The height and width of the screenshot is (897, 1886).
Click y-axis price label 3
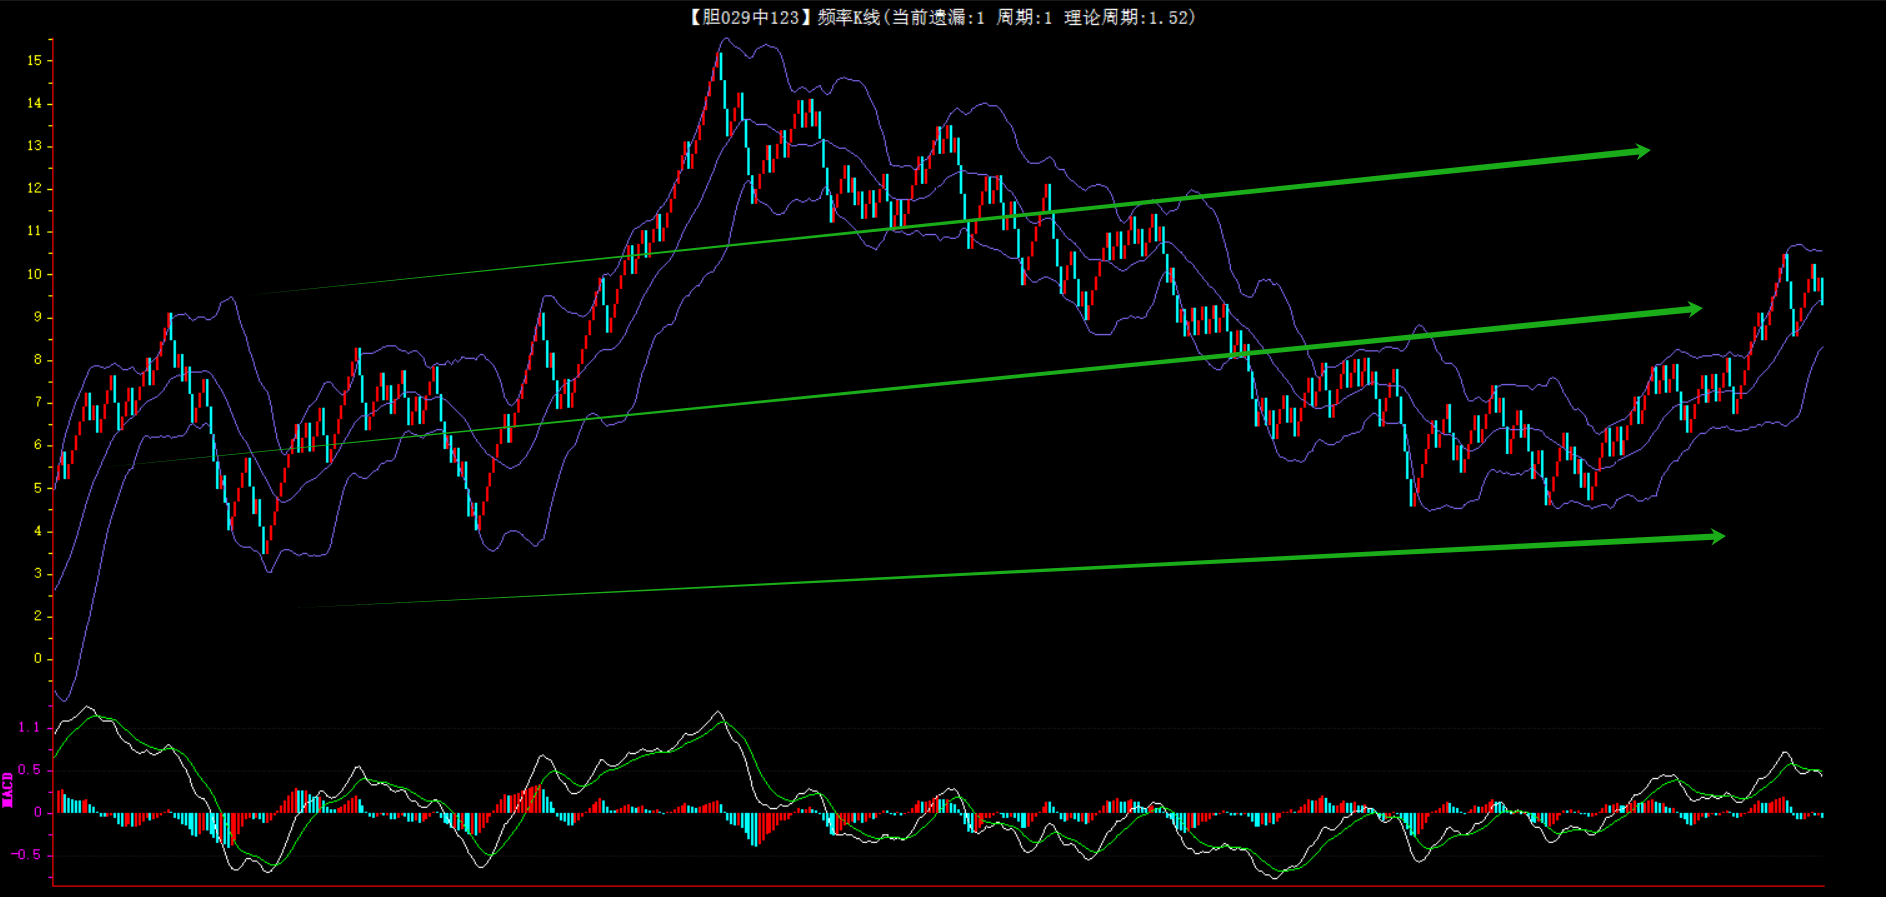tap(38, 573)
